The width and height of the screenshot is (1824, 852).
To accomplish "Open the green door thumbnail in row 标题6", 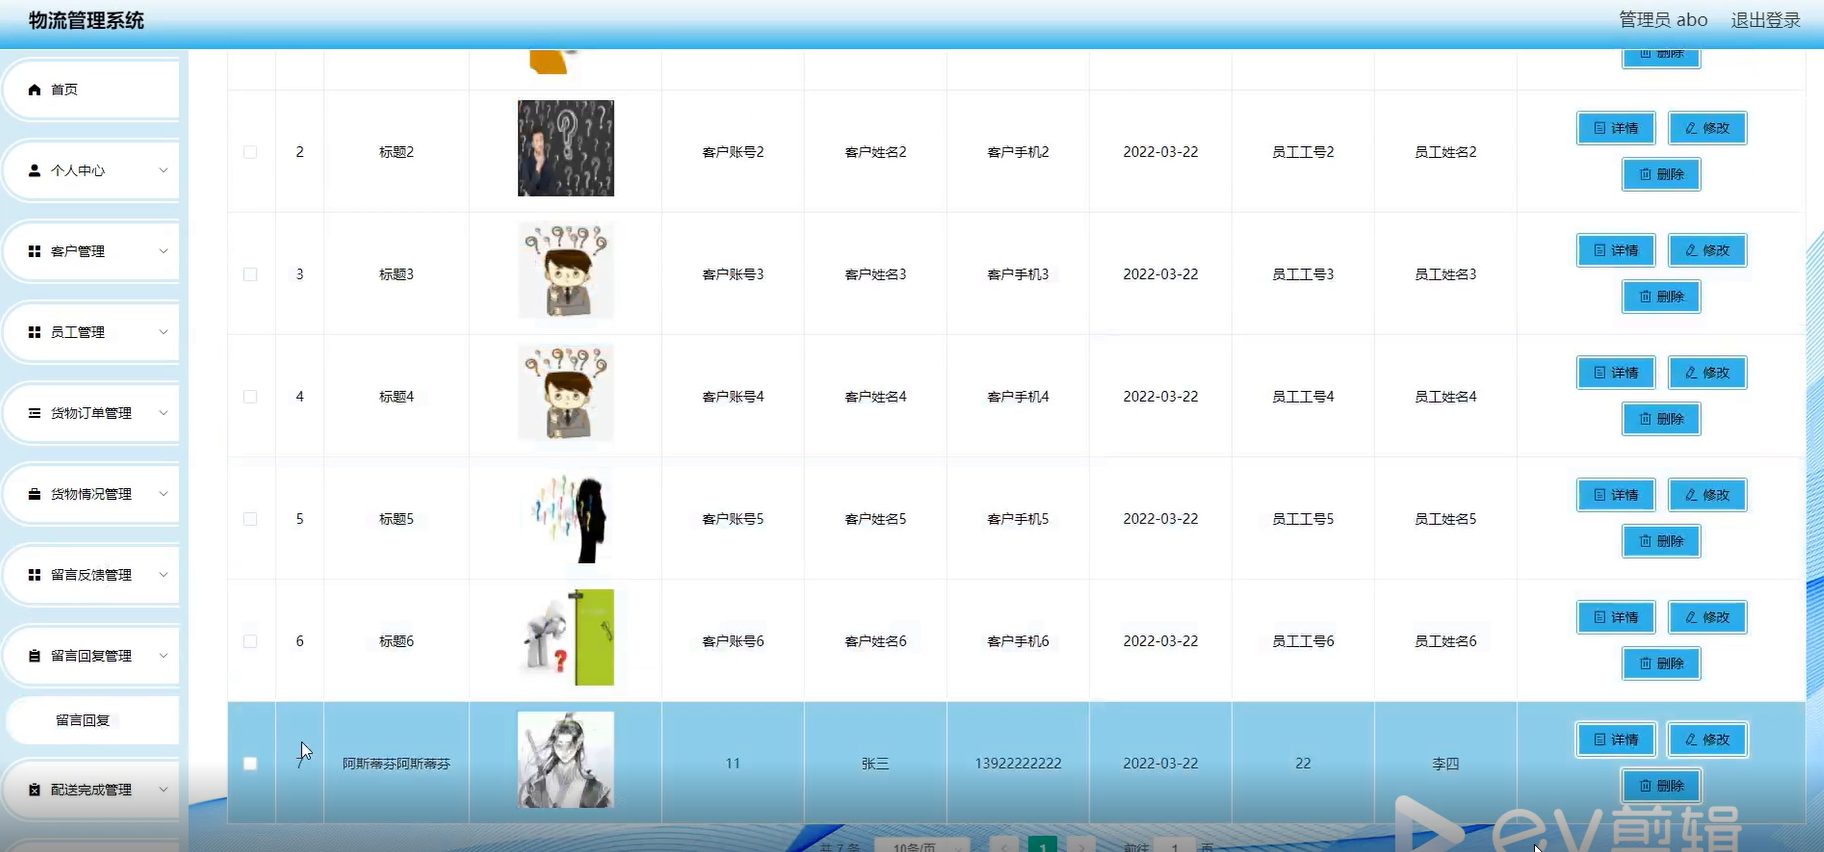I will [566, 637].
